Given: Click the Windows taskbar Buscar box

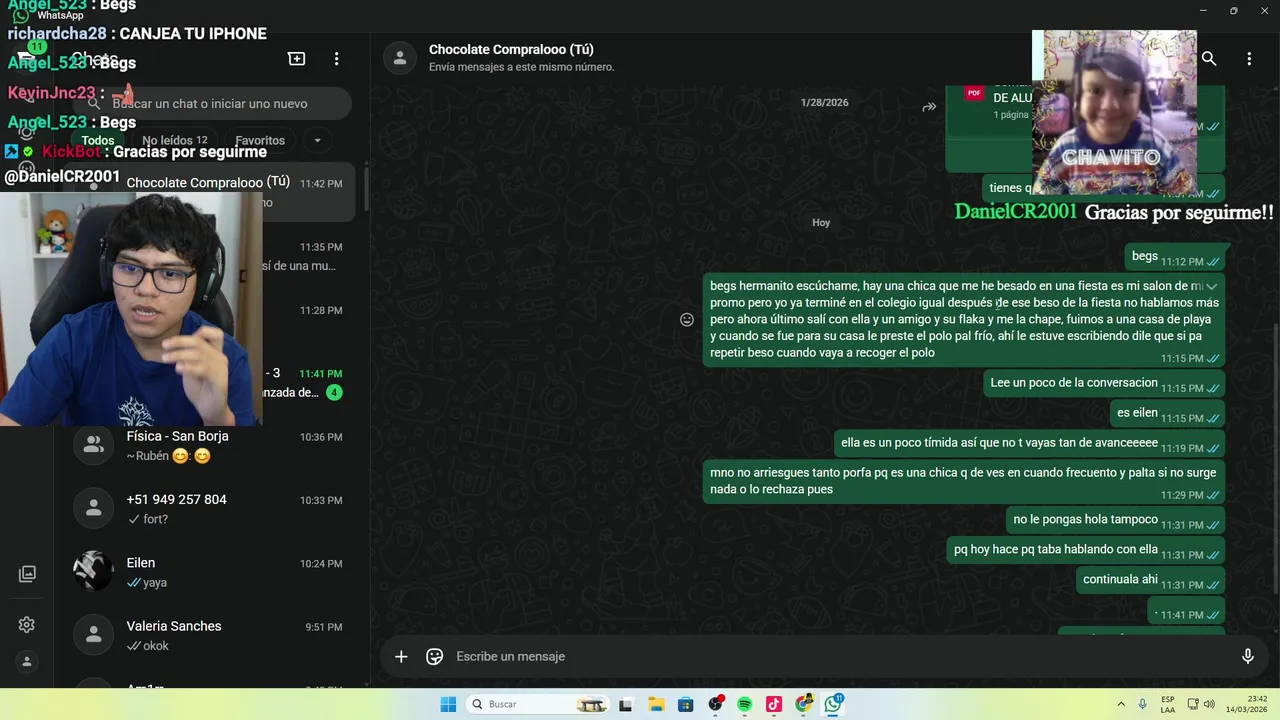Looking at the screenshot, I should click(538, 704).
